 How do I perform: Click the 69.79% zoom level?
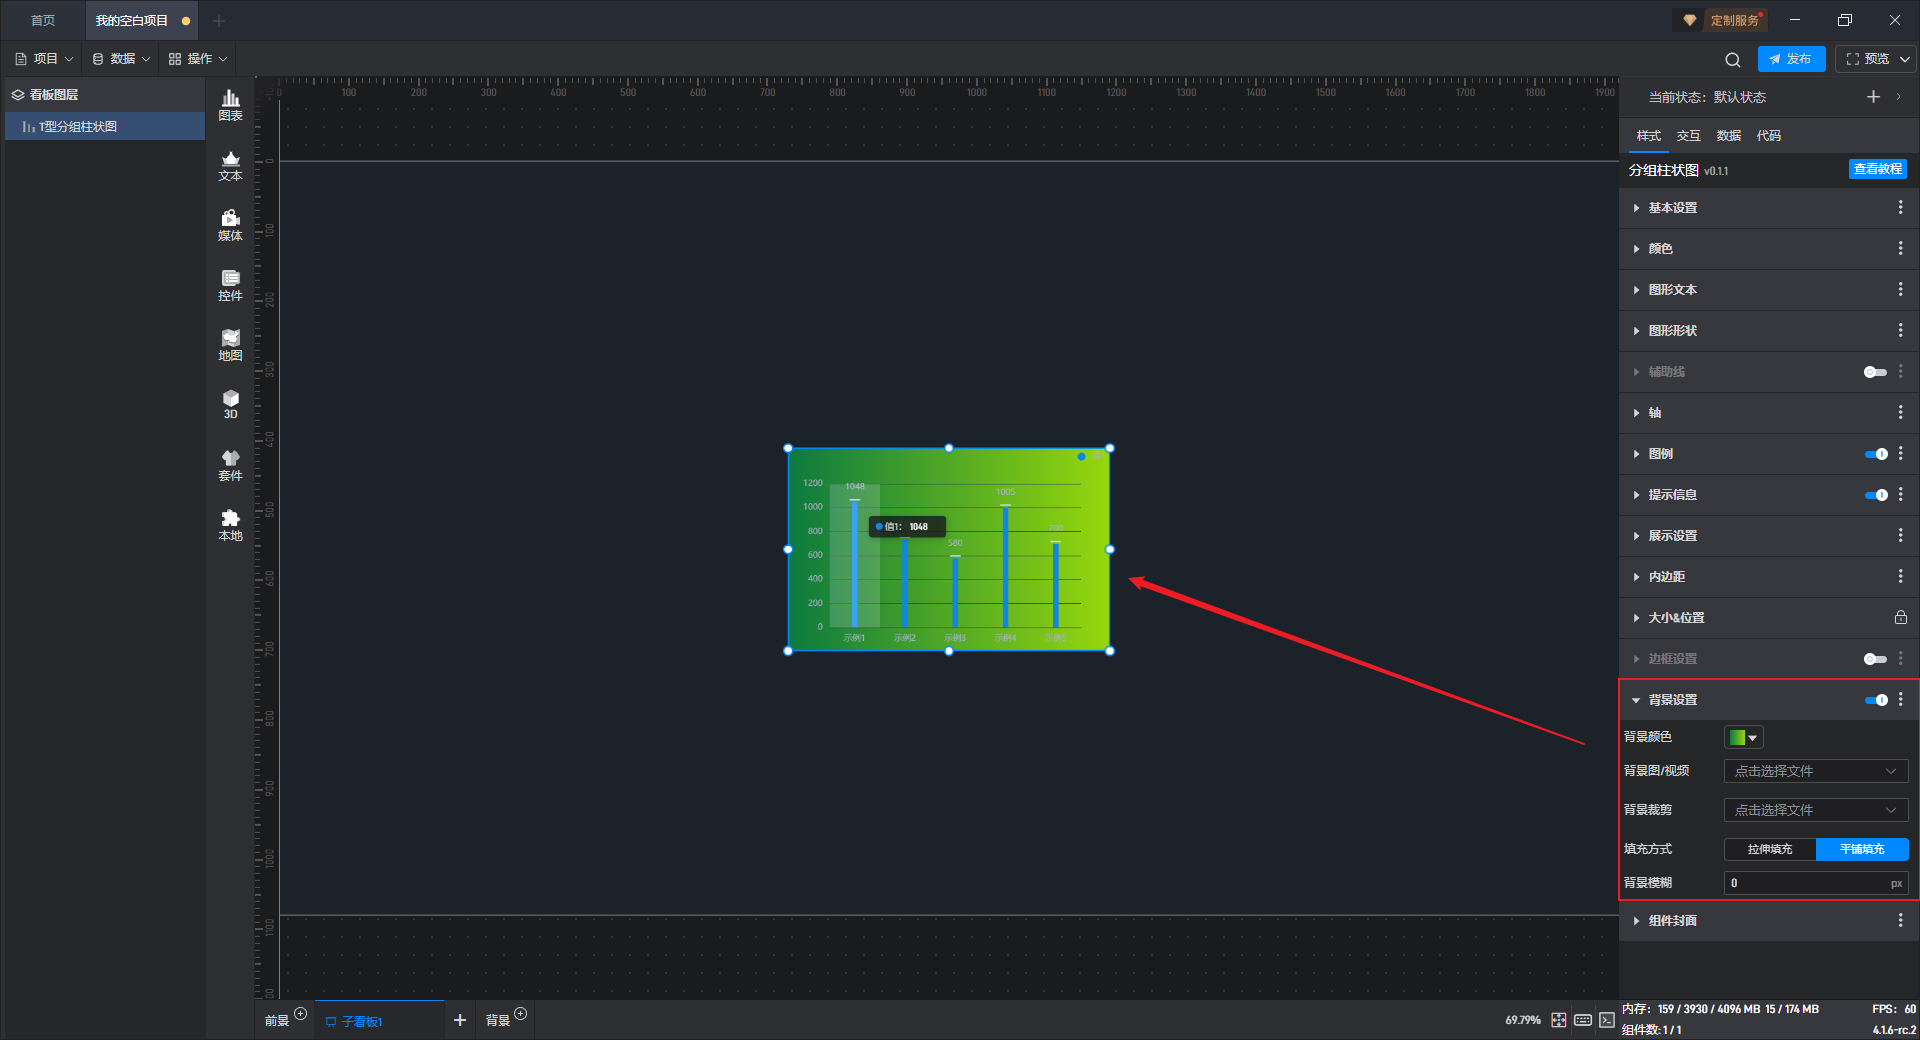coord(1523,1020)
